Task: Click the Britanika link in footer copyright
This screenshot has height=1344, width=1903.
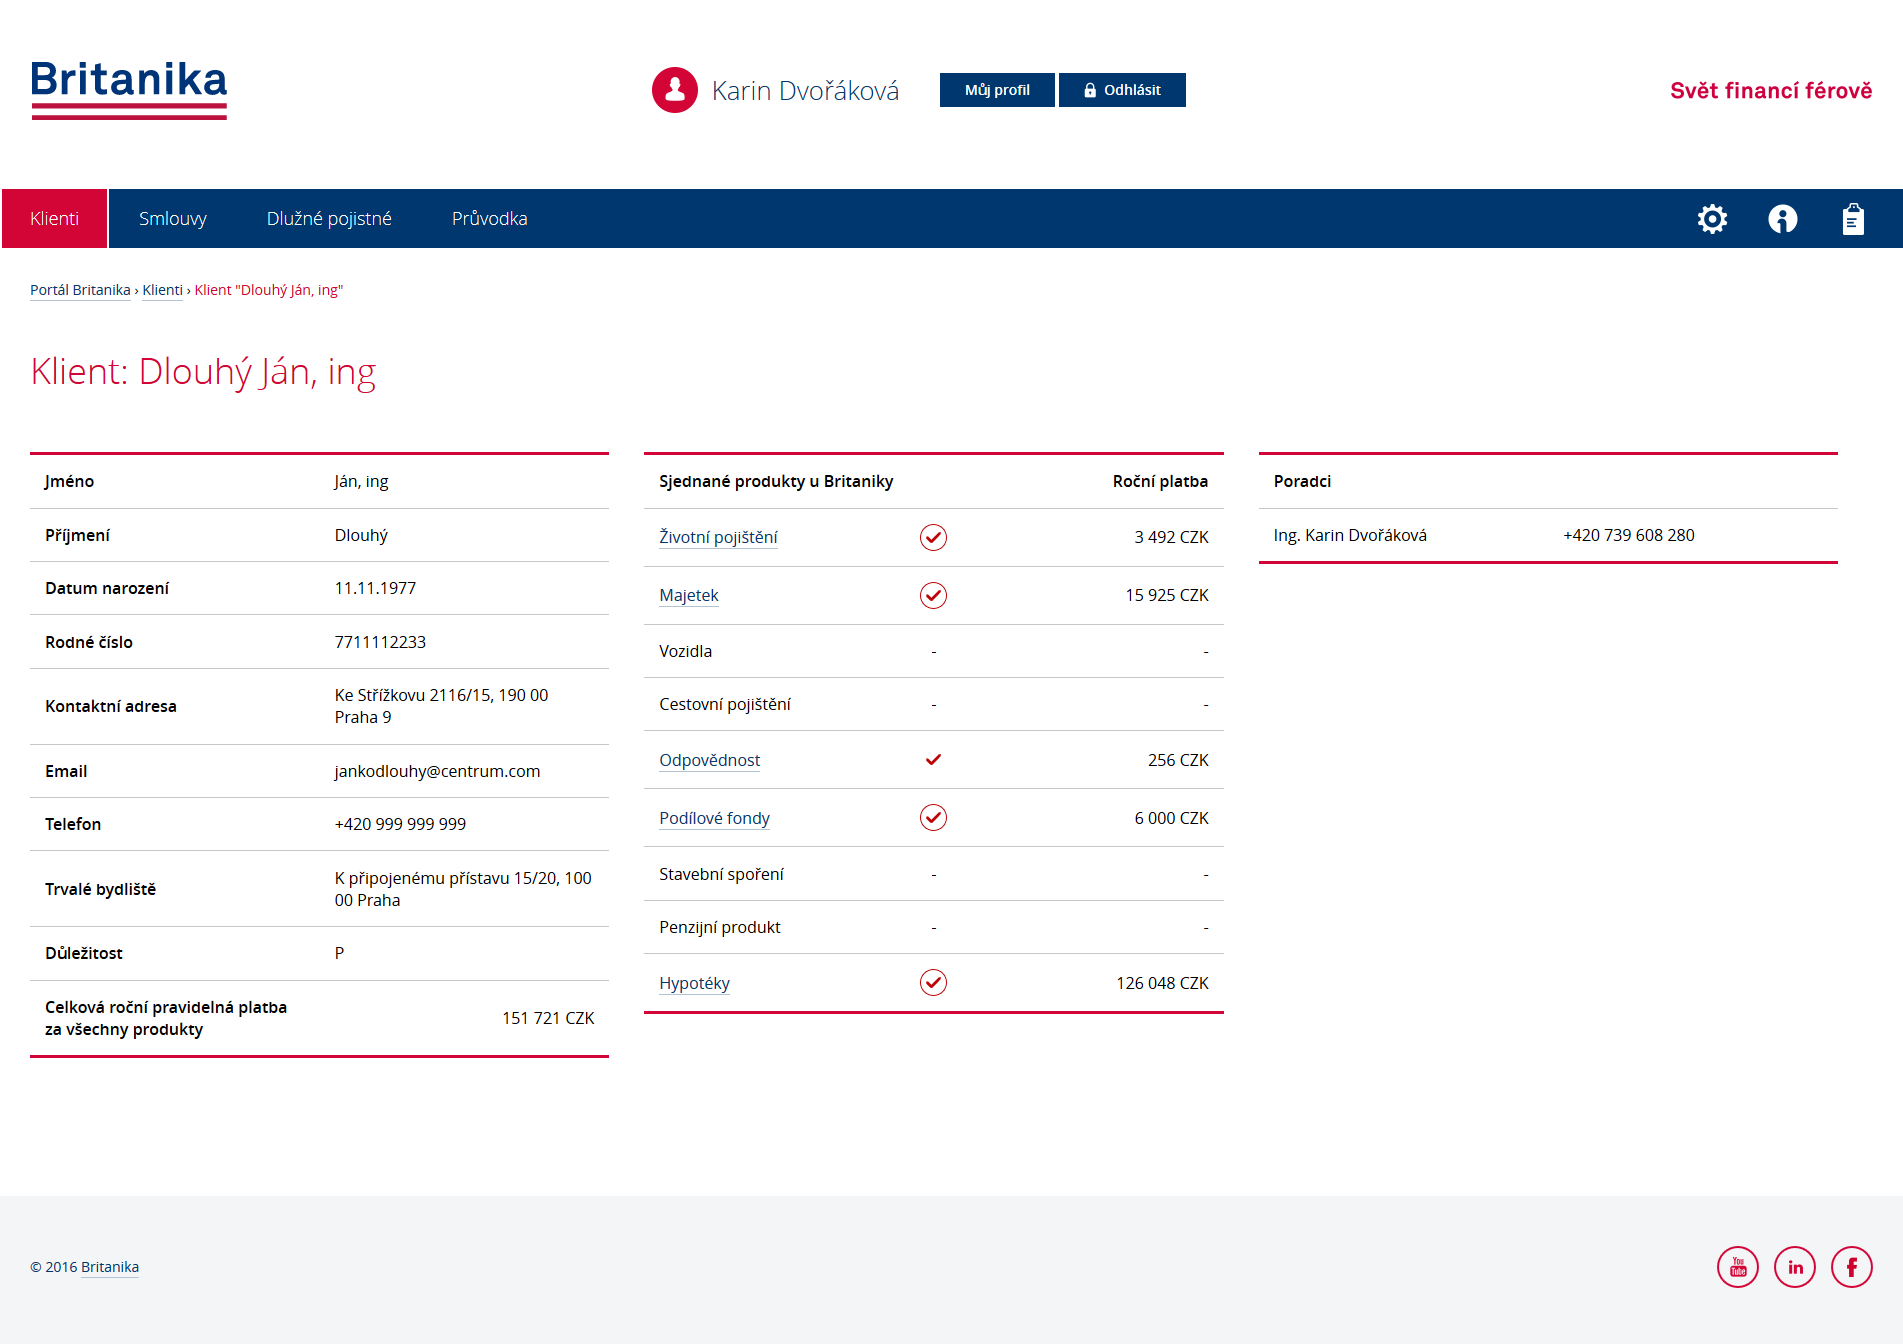Action: [x=110, y=1267]
